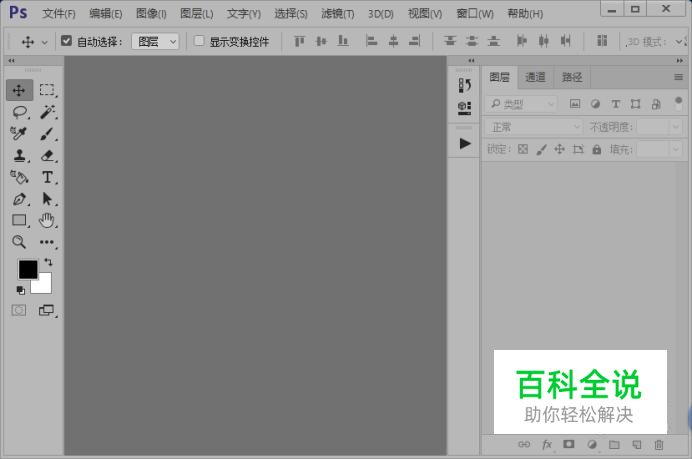
Task: Click the lock all padlock icon
Action: pos(597,149)
